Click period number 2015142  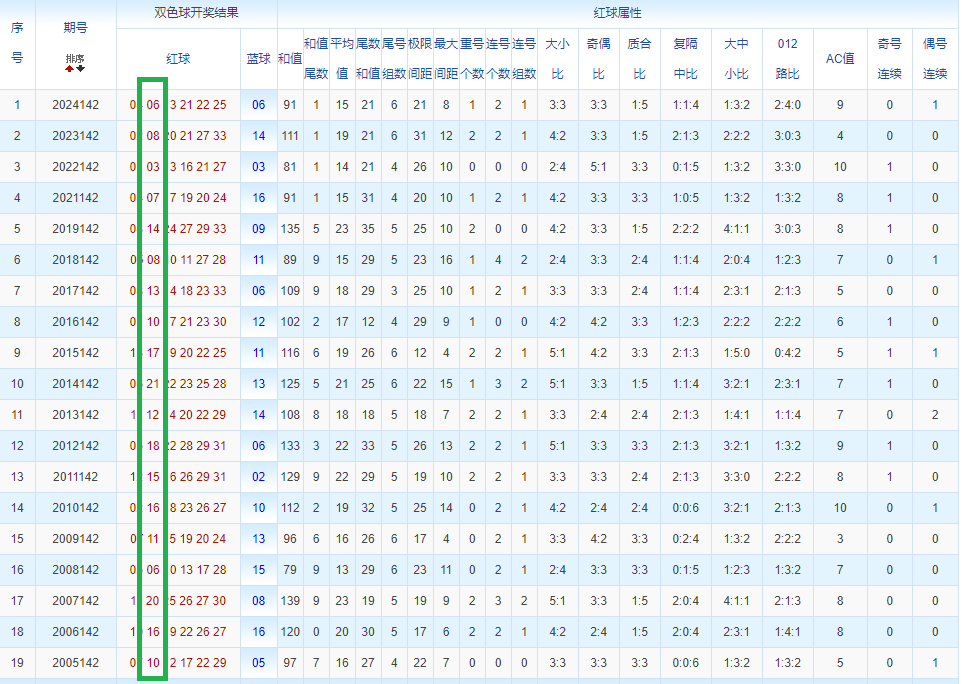75,353
